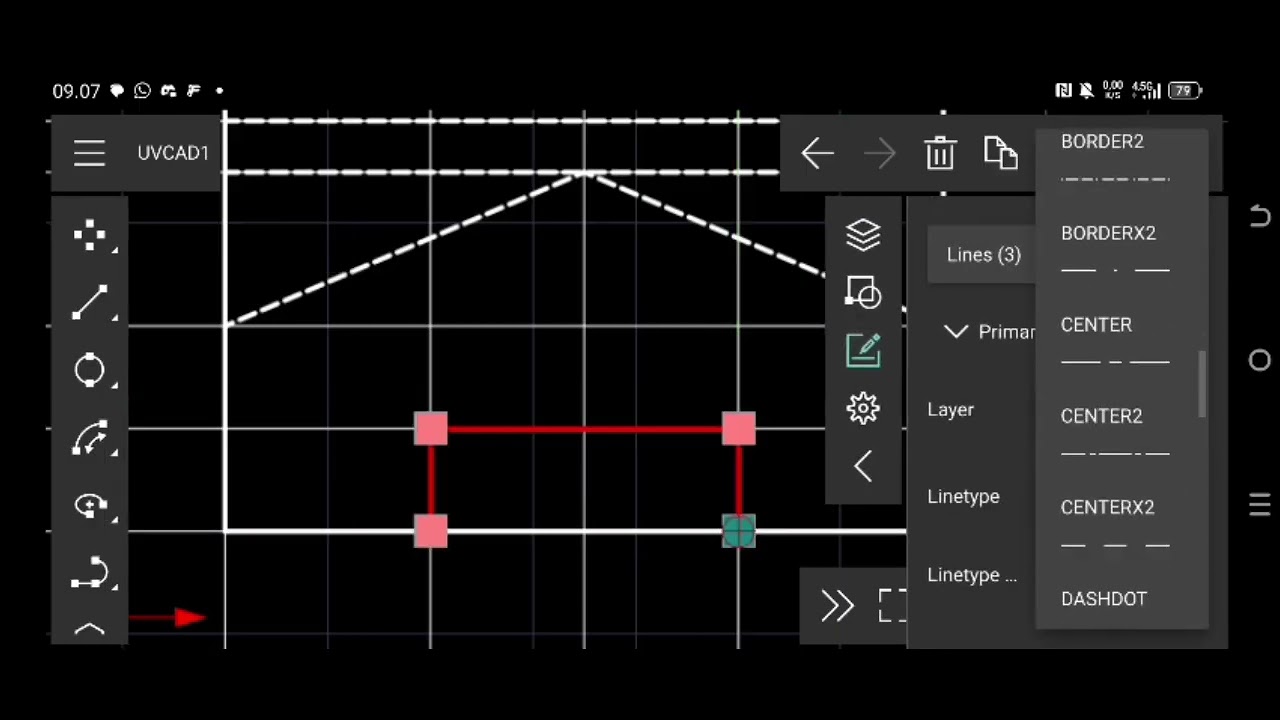Select the polyline drawing tool
Screen dimensions: 1280x720
90,572
